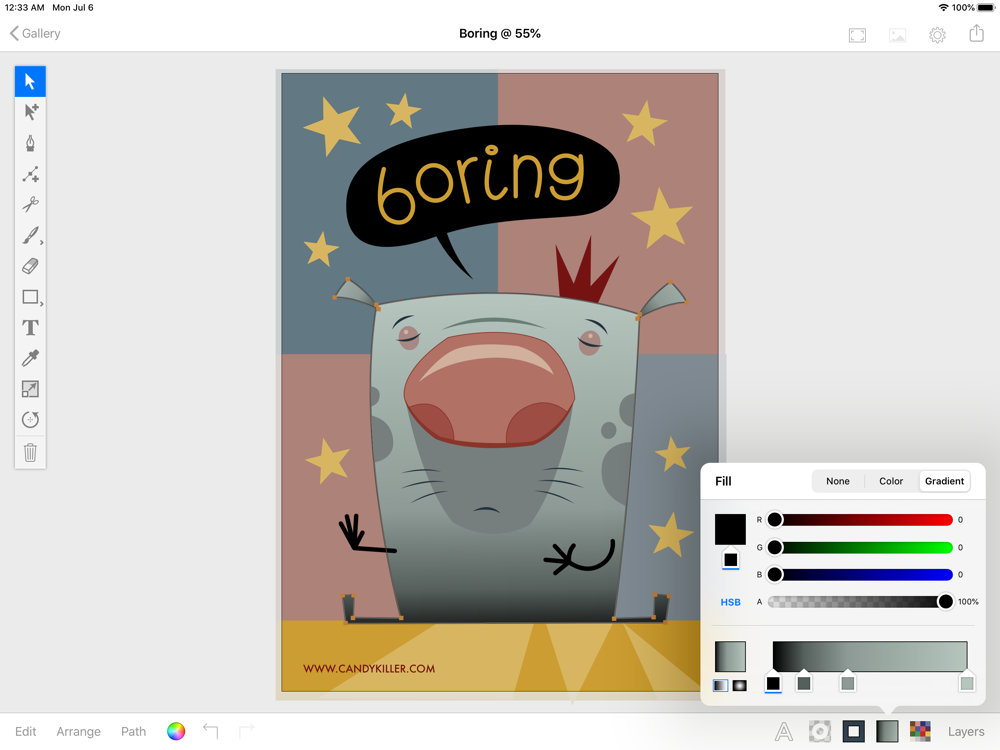Tap the trash can delete icon
The width and height of the screenshot is (1000, 750).
point(30,452)
